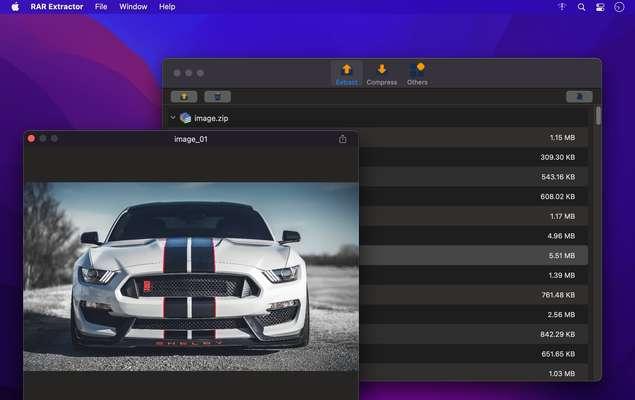Select the row with size 1.17 MB
Viewport: 635px width, 400px height.
coord(473,216)
